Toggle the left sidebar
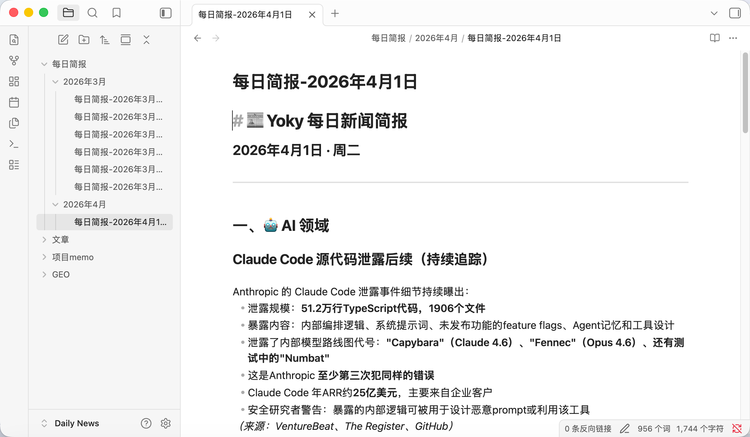 (x=165, y=13)
